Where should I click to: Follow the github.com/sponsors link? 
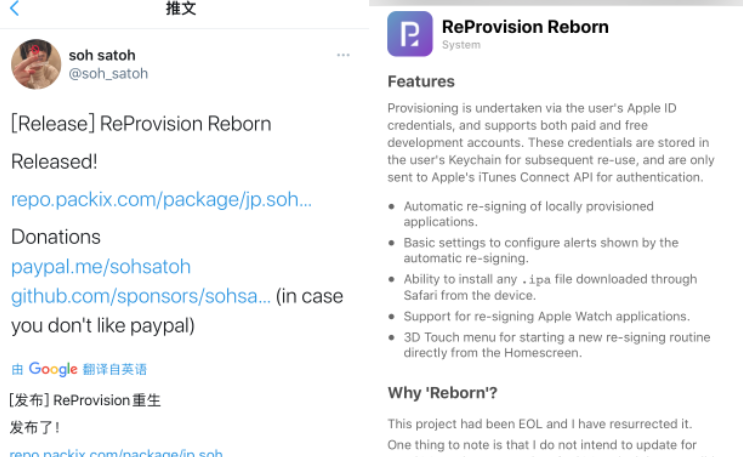[x=141, y=296]
